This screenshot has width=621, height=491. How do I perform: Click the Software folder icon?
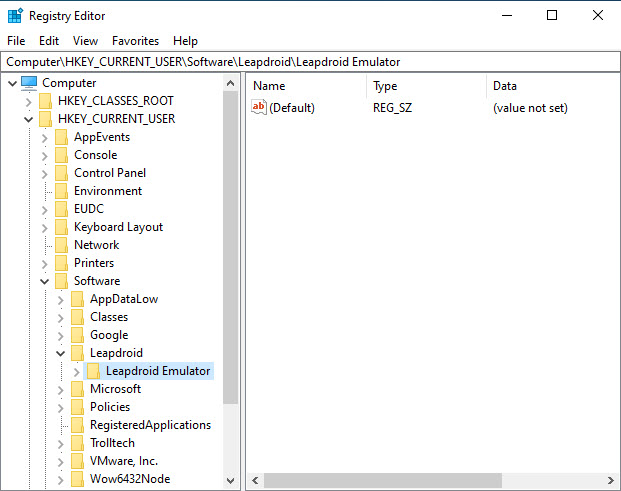pyautogui.click(x=61, y=281)
